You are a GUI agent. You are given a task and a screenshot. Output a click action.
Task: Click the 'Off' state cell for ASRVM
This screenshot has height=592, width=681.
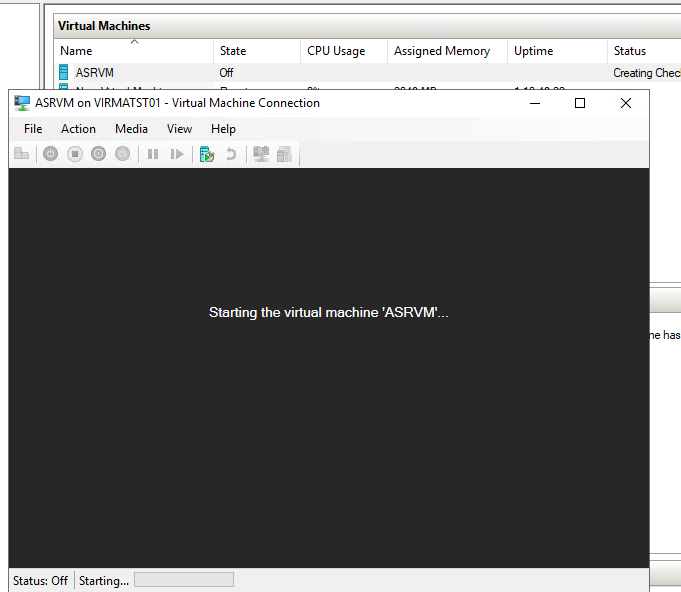[x=226, y=73]
